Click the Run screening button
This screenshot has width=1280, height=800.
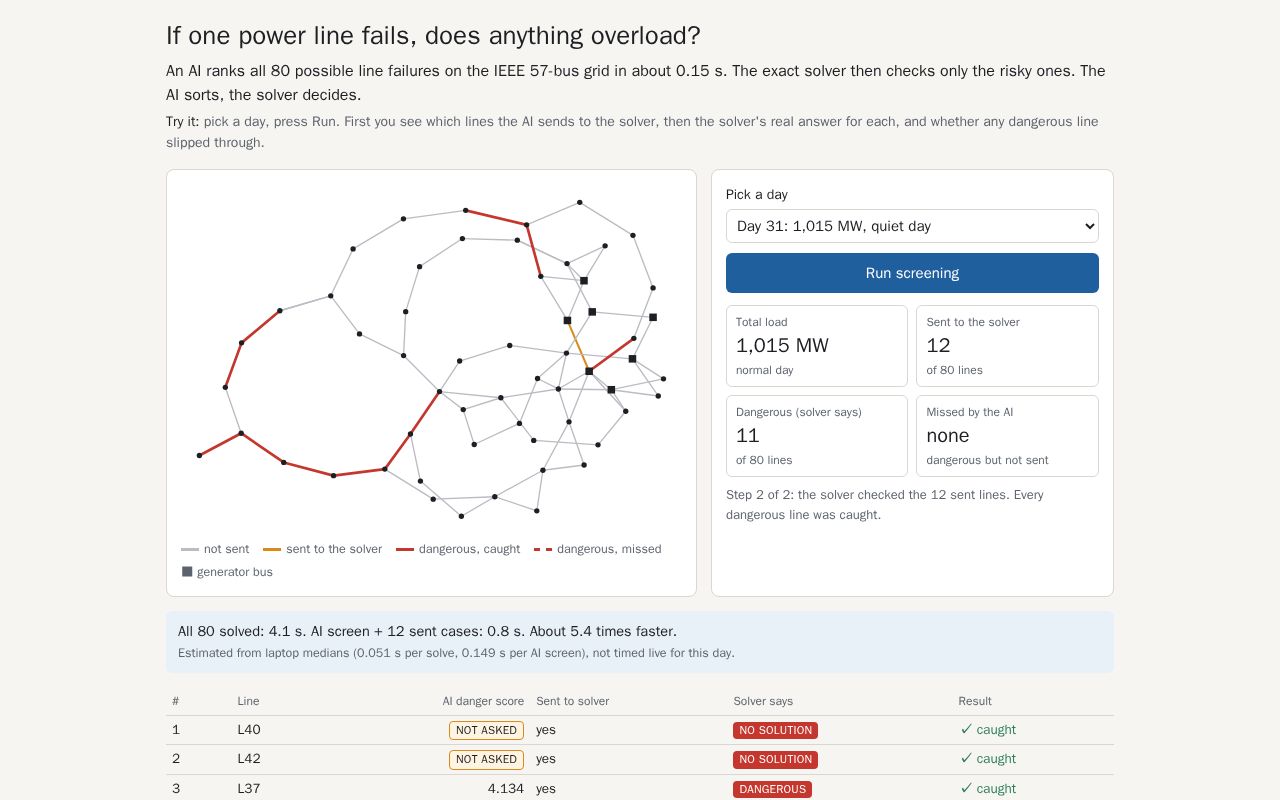coord(912,273)
